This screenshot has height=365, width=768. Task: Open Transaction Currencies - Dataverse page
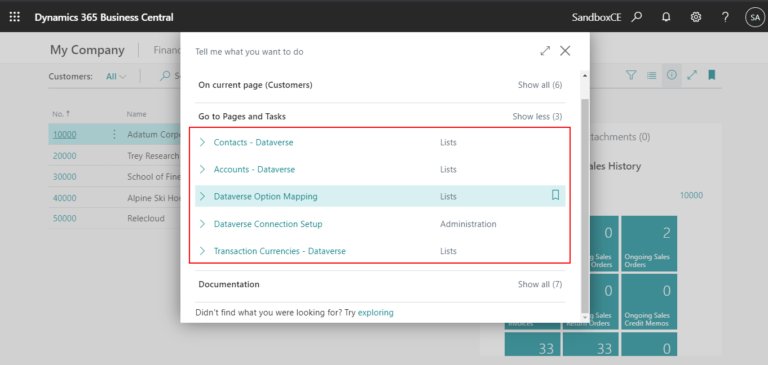pyautogui.click(x=280, y=251)
